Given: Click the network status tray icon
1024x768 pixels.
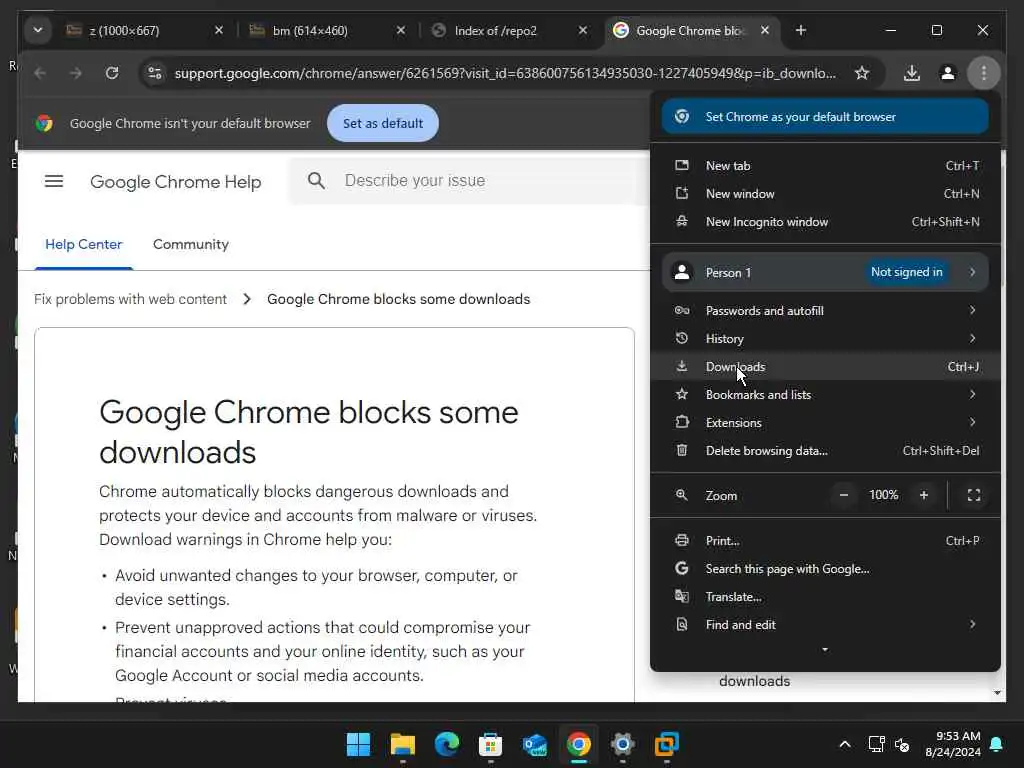Looking at the screenshot, I should click(876, 744).
